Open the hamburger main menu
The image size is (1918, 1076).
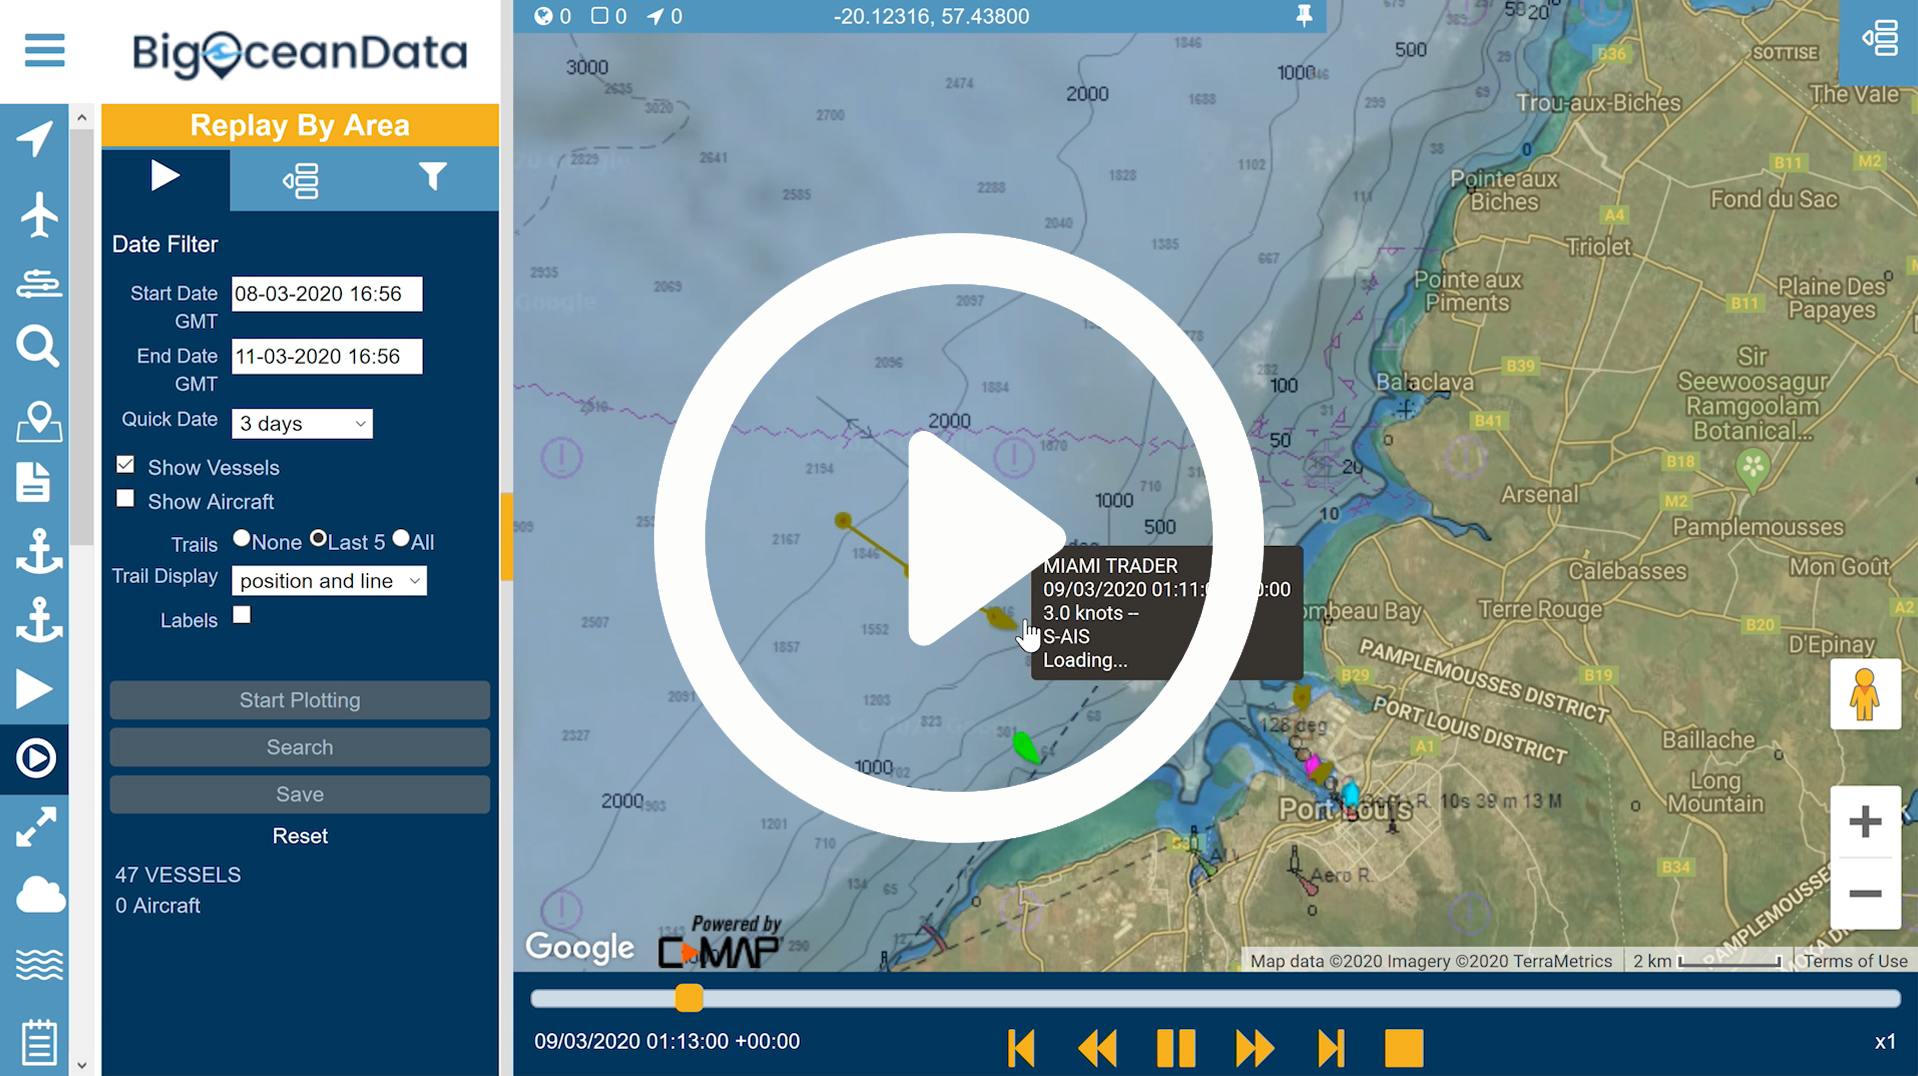tap(44, 49)
